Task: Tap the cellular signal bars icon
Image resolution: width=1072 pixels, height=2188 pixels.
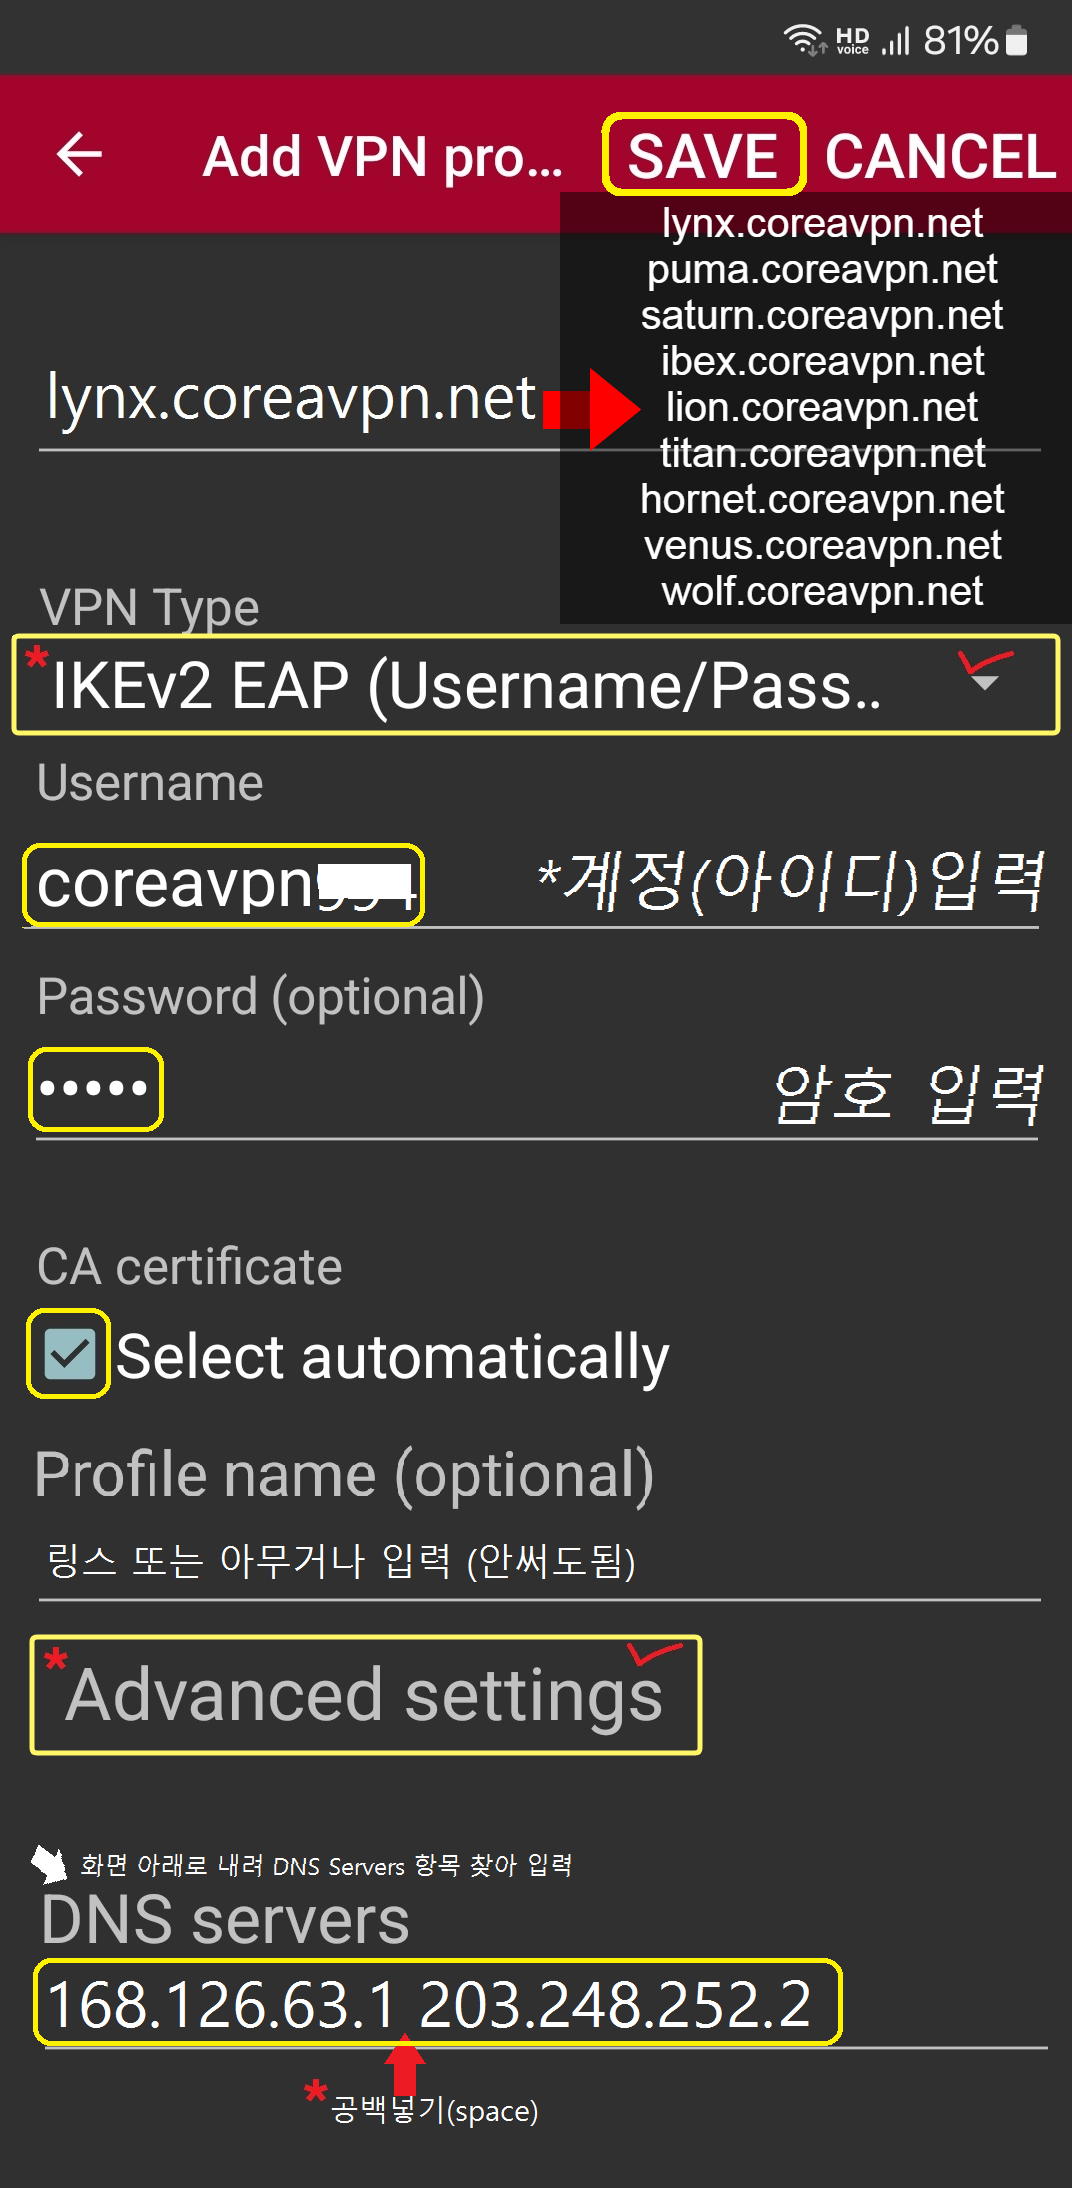Action: [x=896, y=41]
